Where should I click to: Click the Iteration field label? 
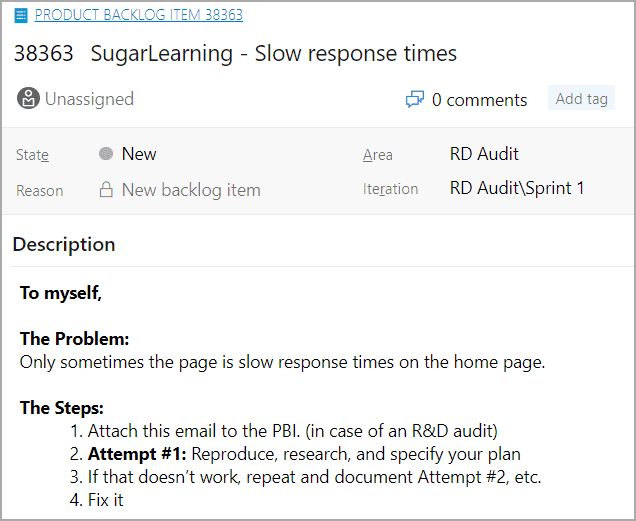pos(390,189)
